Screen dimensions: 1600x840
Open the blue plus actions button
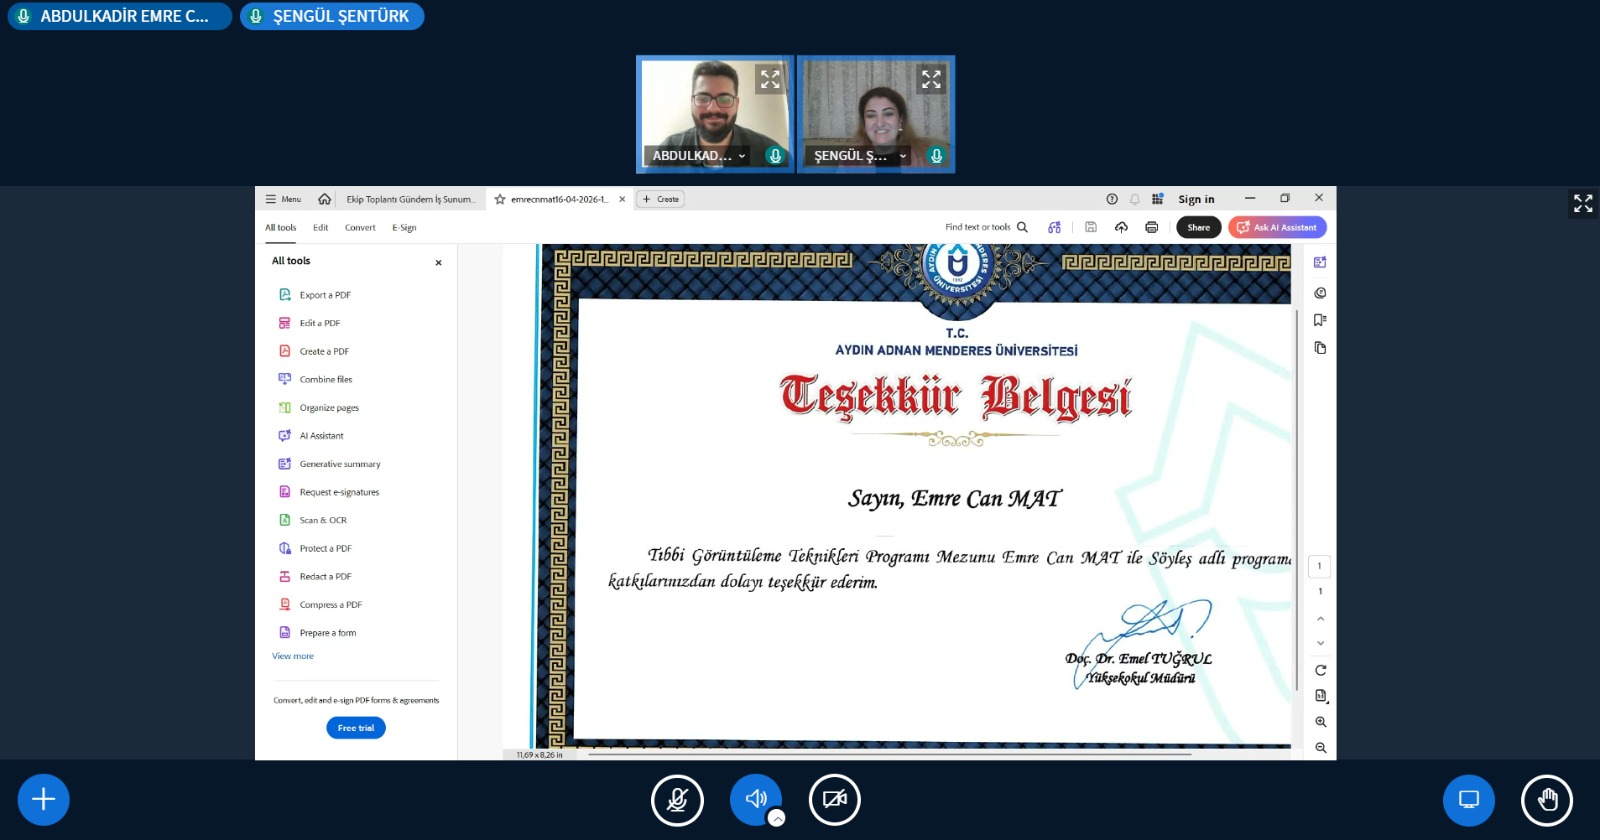43,800
